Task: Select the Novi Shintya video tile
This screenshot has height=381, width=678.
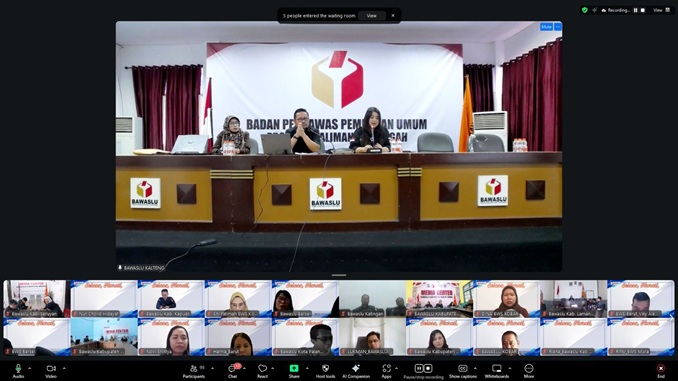Action: coord(171,337)
